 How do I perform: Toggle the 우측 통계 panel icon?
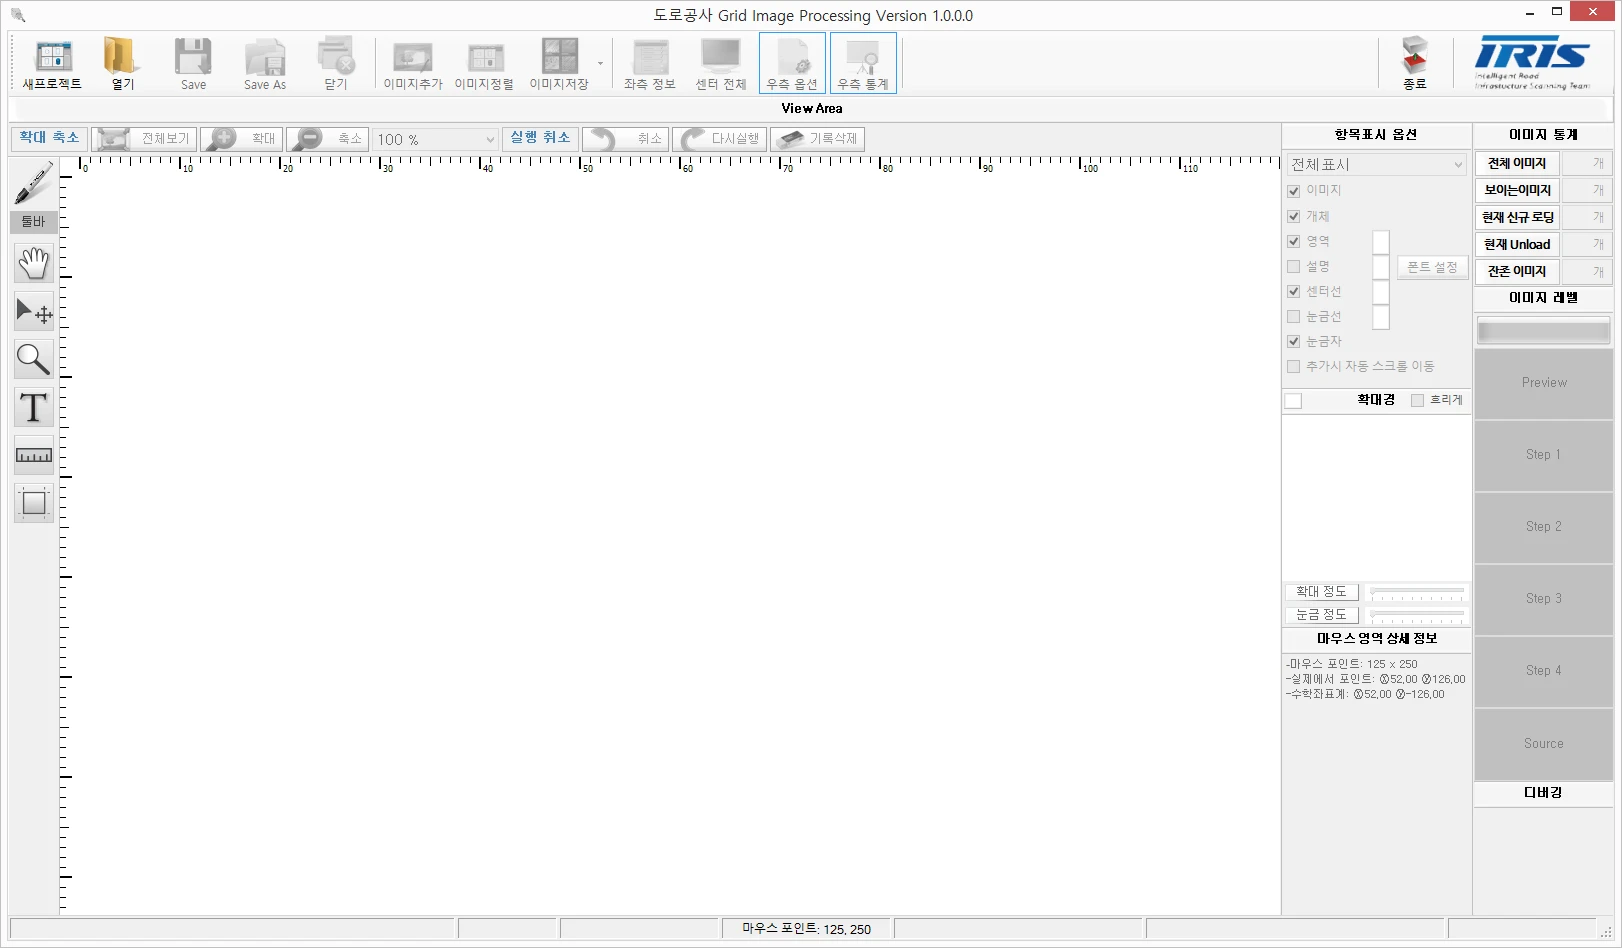[863, 63]
